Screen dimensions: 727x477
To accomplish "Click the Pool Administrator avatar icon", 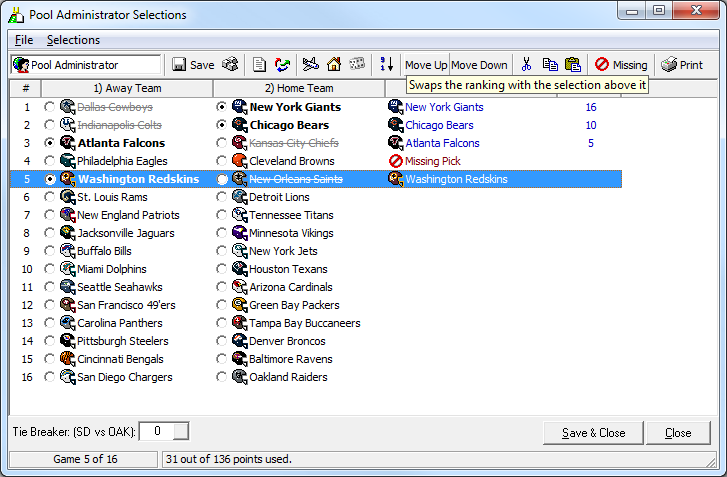I will (21, 65).
